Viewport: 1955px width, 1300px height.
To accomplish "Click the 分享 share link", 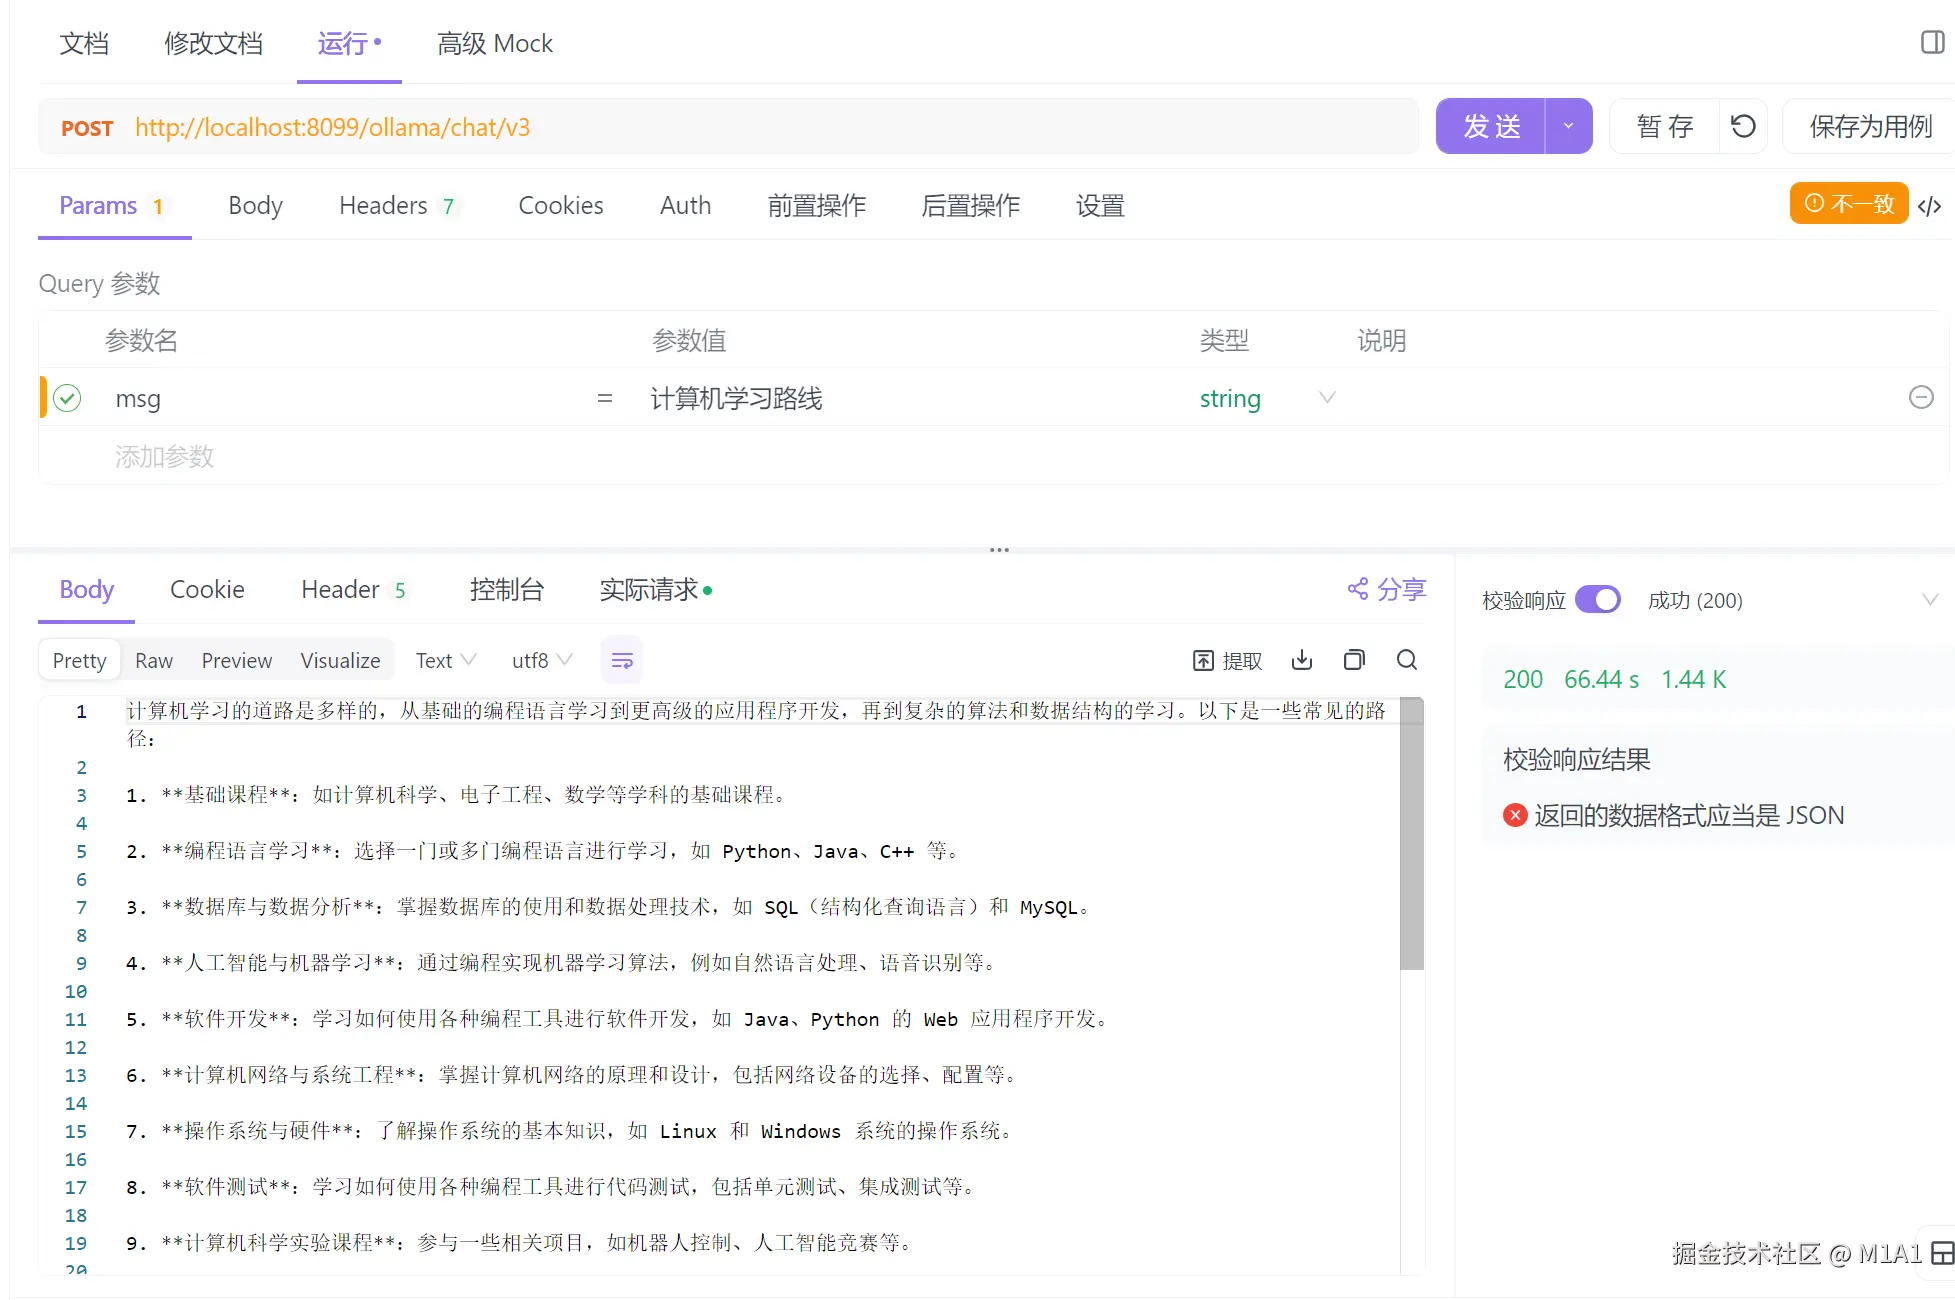I will point(1387,590).
